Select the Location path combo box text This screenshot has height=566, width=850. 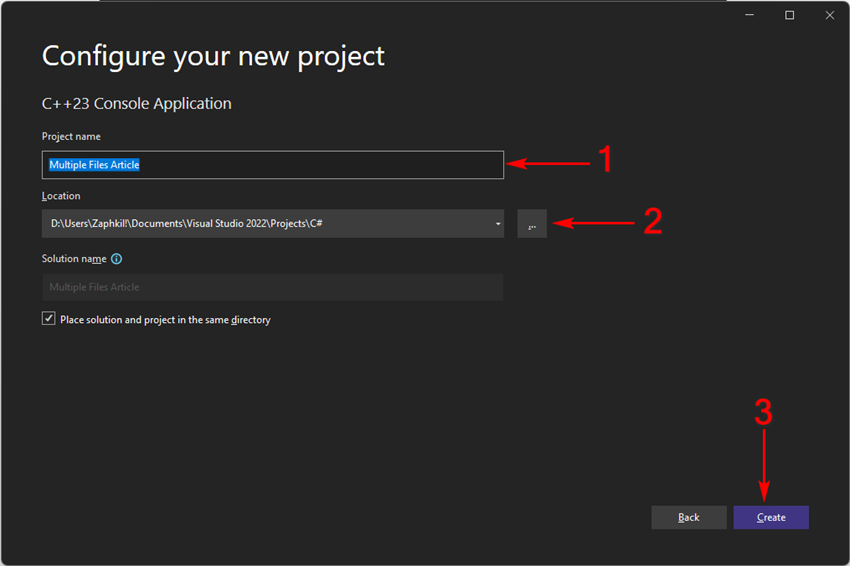[186, 223]
